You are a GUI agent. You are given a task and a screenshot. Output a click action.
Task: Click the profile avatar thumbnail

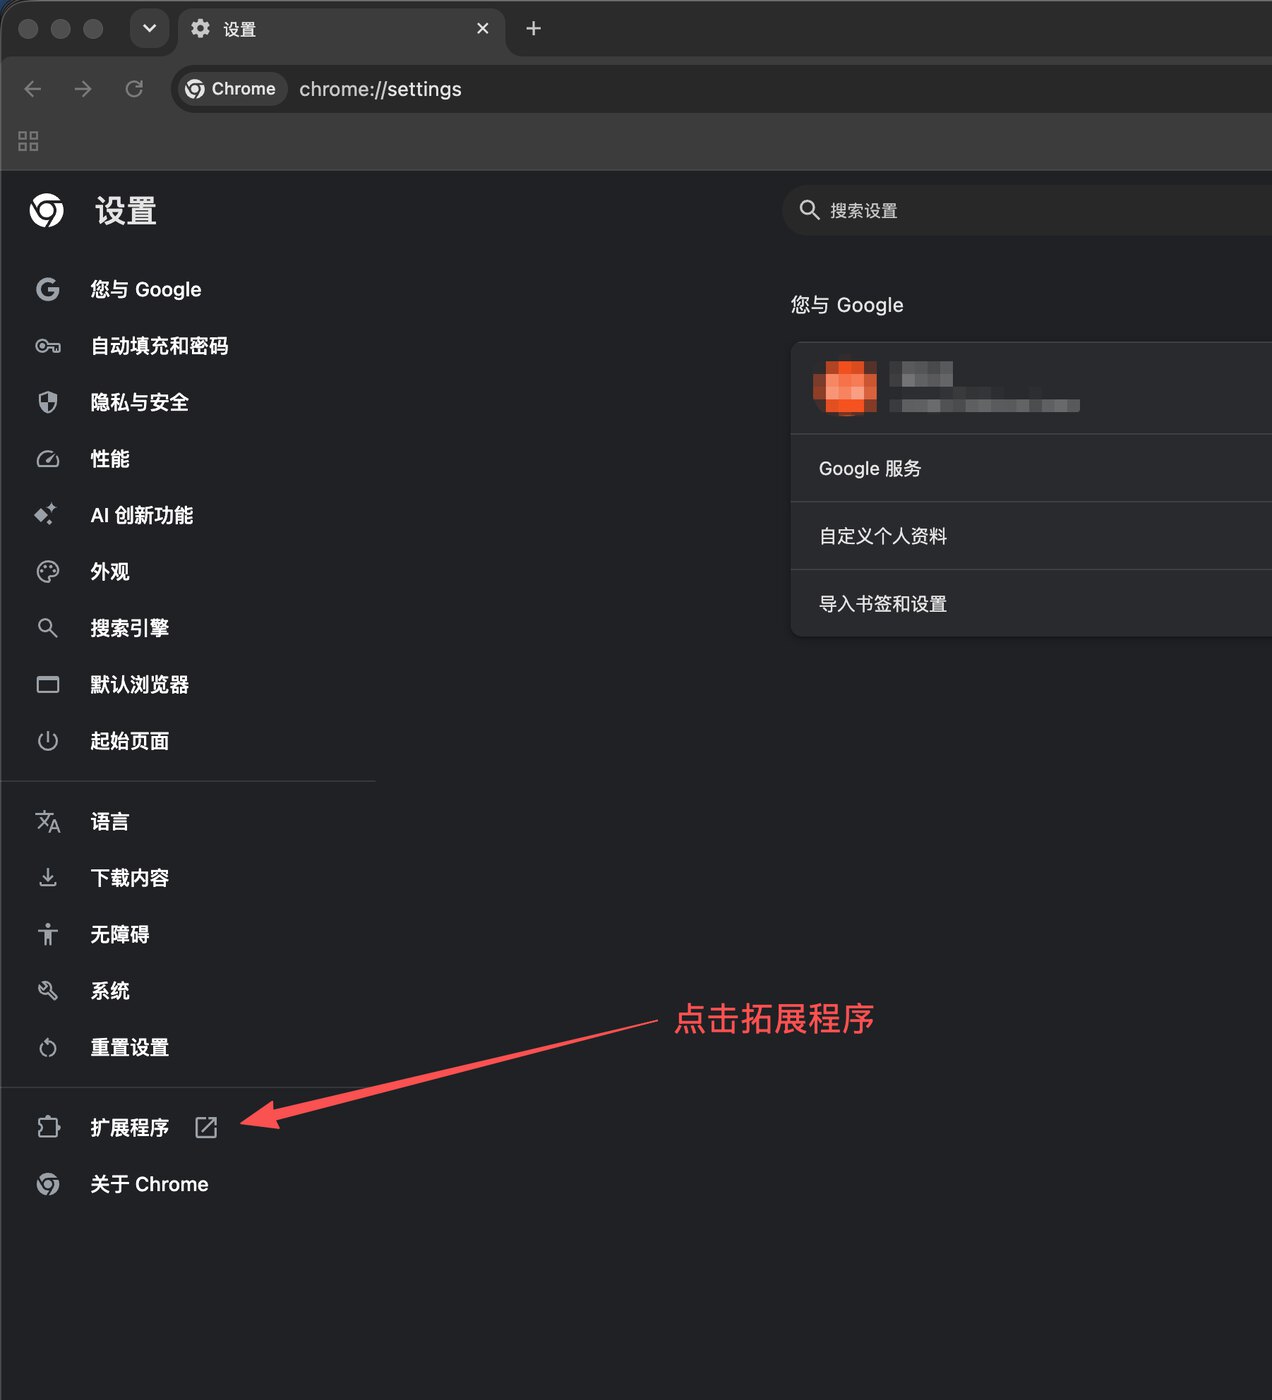click(845, 387)
